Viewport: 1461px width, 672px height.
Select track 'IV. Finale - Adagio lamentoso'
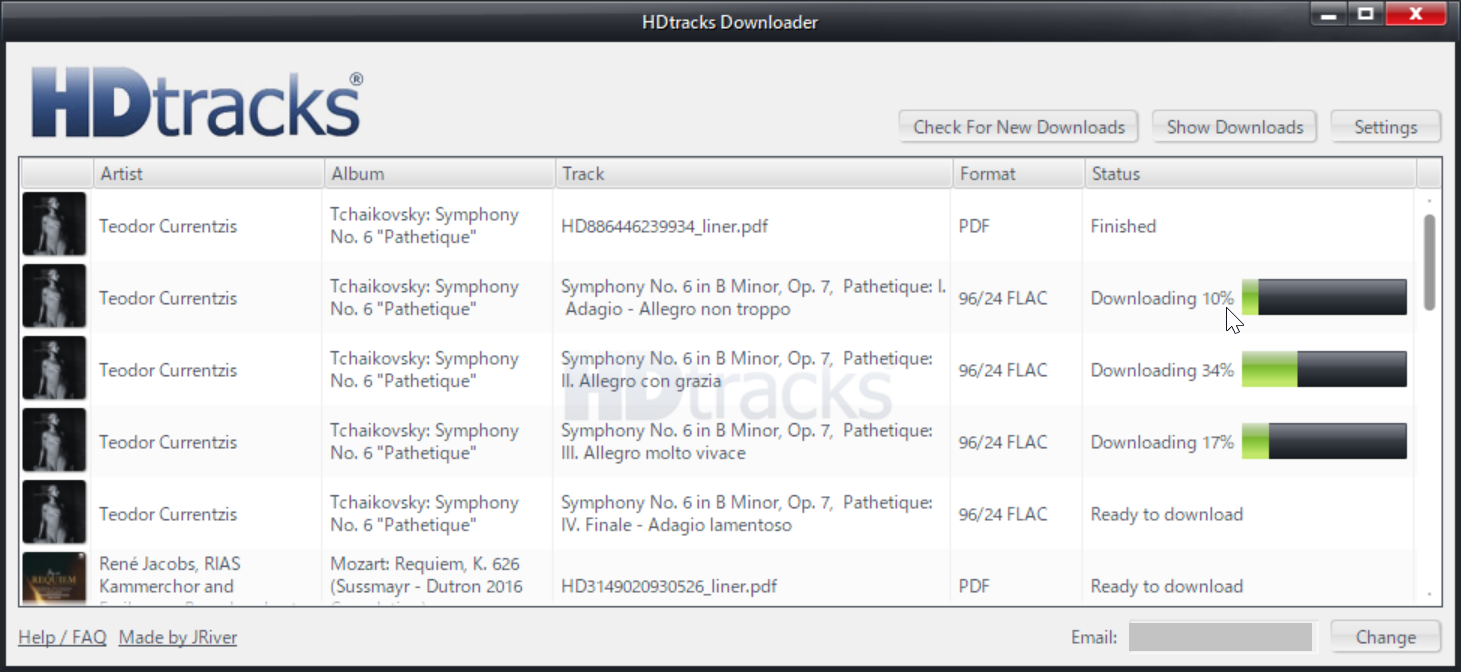(x=747, y=514)
